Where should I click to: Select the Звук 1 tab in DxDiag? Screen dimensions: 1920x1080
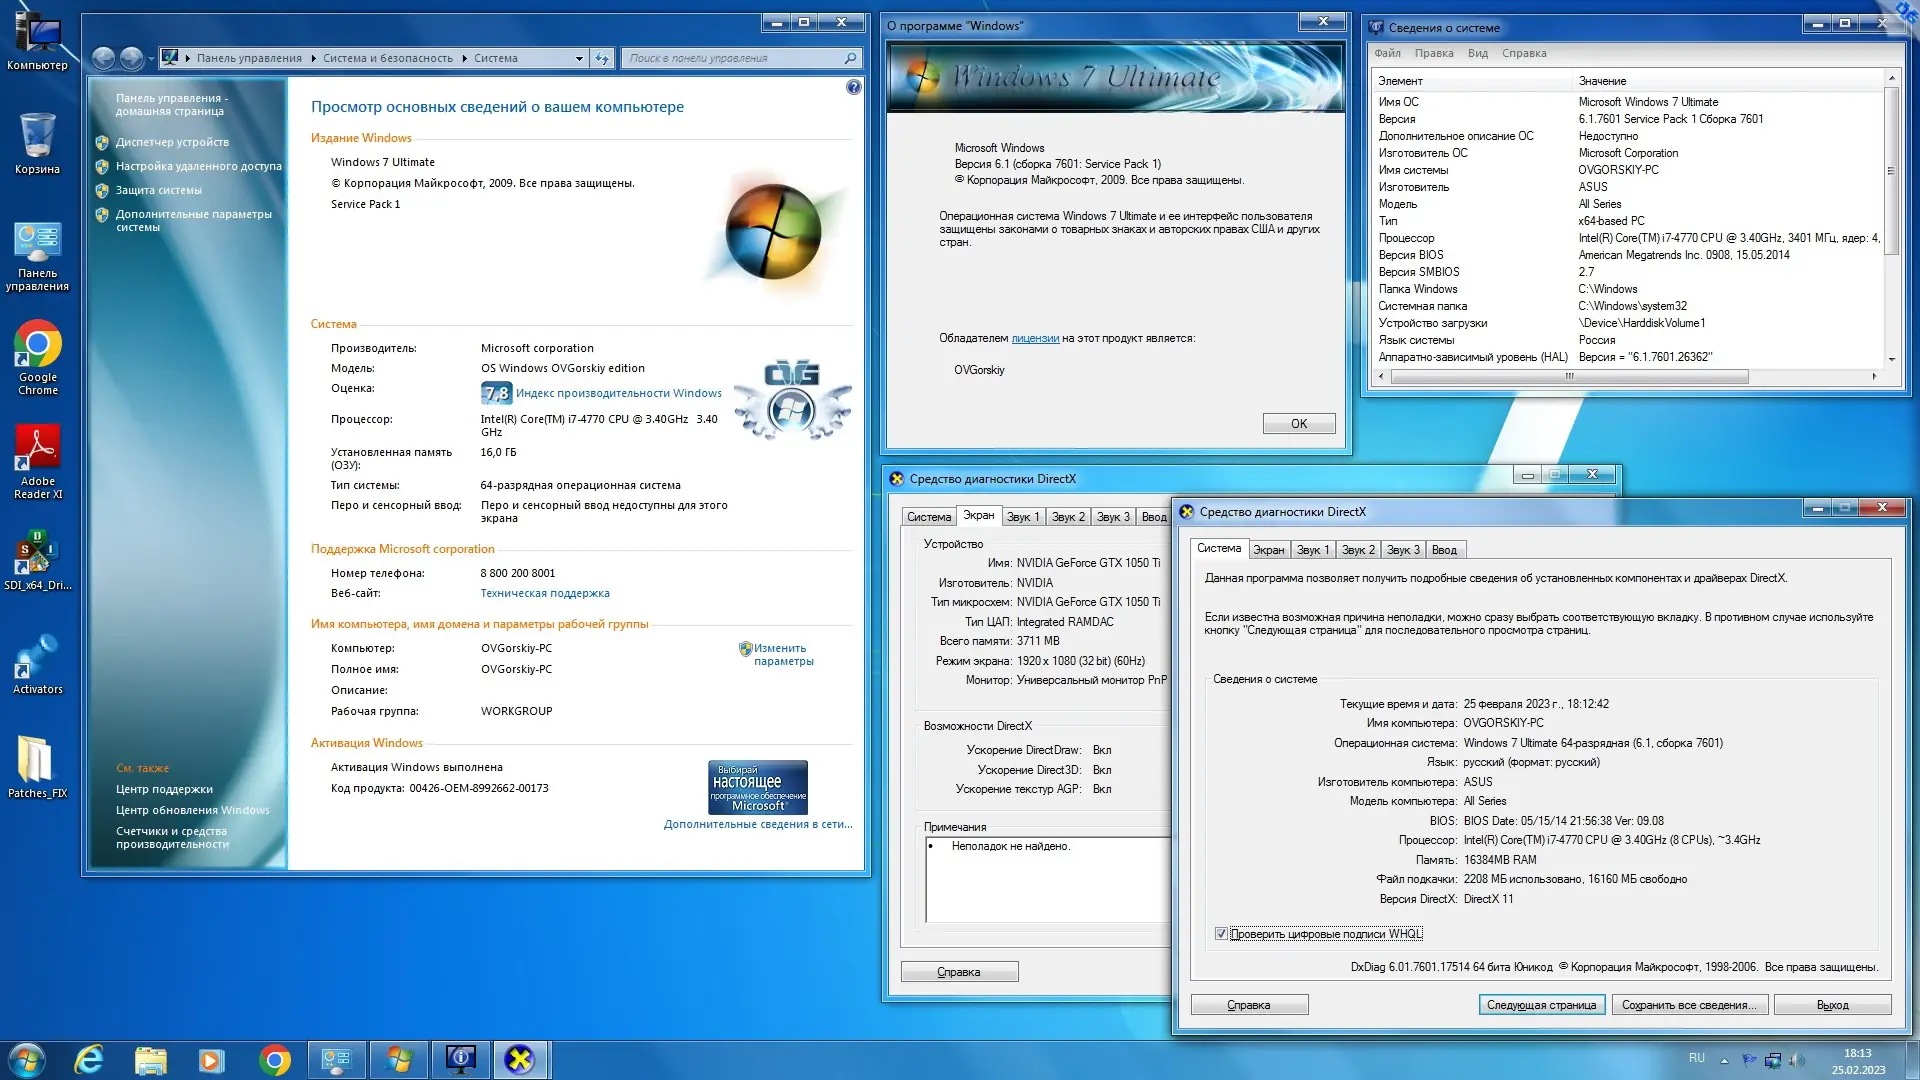1313,549
